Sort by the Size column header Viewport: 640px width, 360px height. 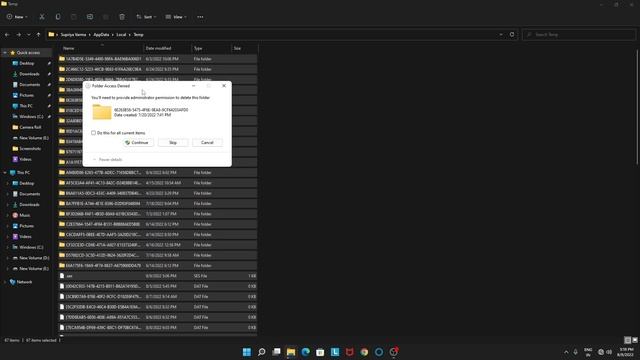[x=244, y=48]
